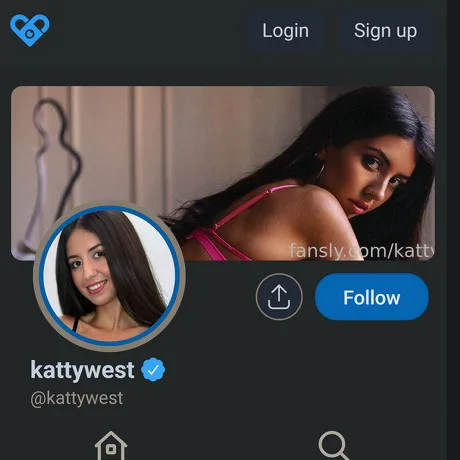
Task: Click the smiling face in profile picture
Action: [x=89, y=272]
